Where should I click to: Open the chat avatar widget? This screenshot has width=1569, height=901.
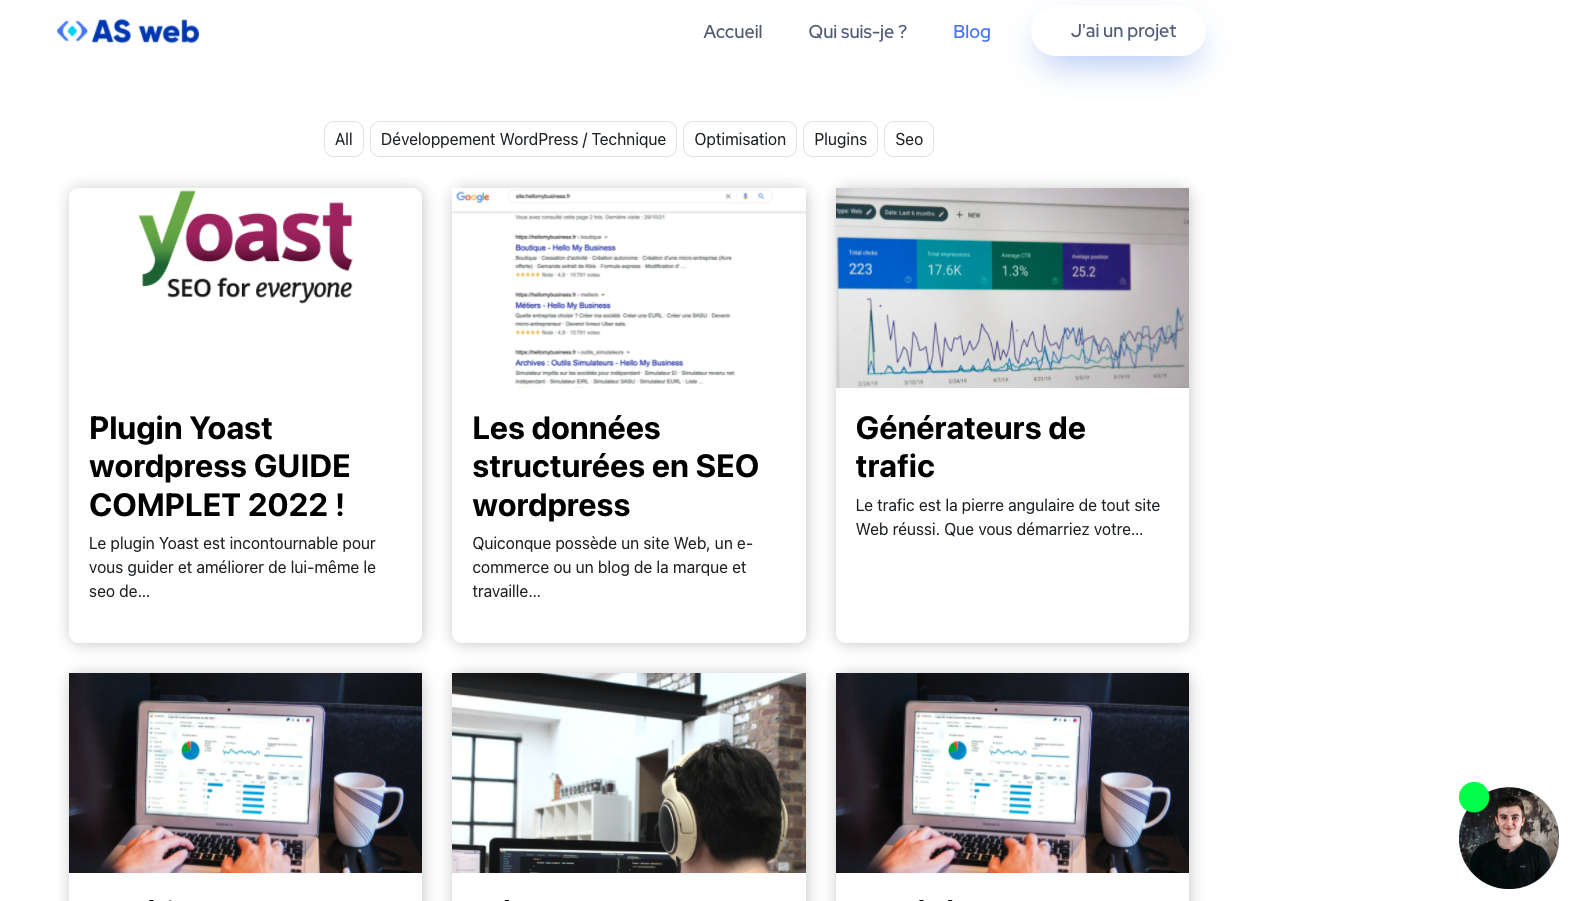click(x=1509, y=838)
